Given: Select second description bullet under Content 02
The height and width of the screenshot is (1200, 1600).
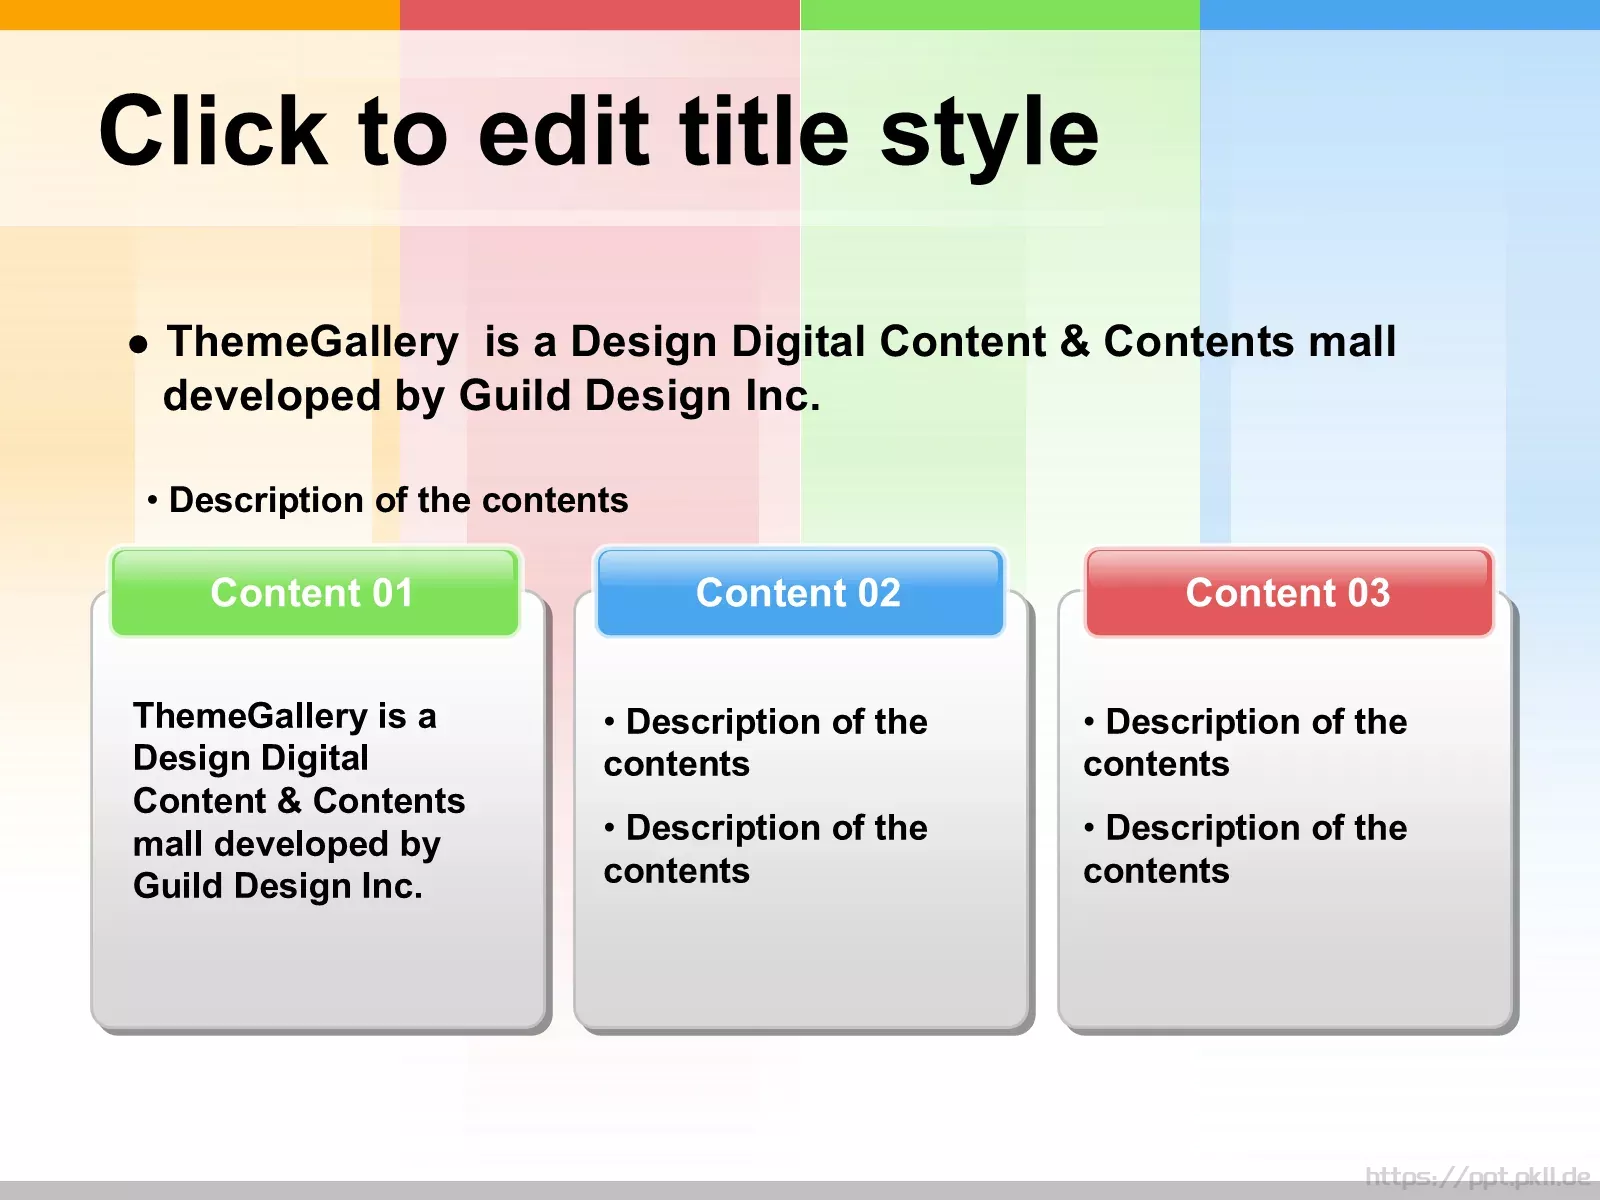Looking at the screenshot, I should click(x=765, y=849).
